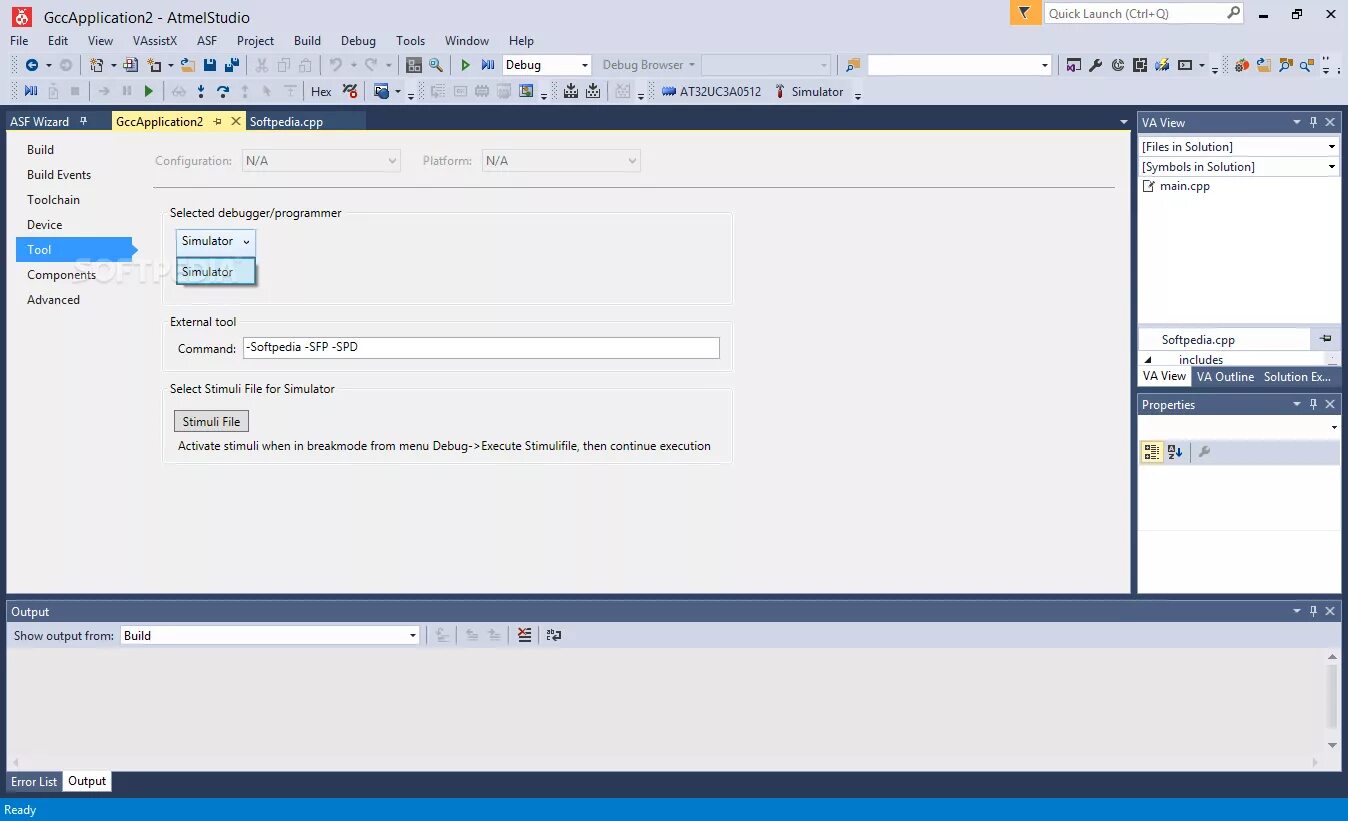
Task: Click the wrench Properties icon in top toolbar
Action: click(1096, 65)
